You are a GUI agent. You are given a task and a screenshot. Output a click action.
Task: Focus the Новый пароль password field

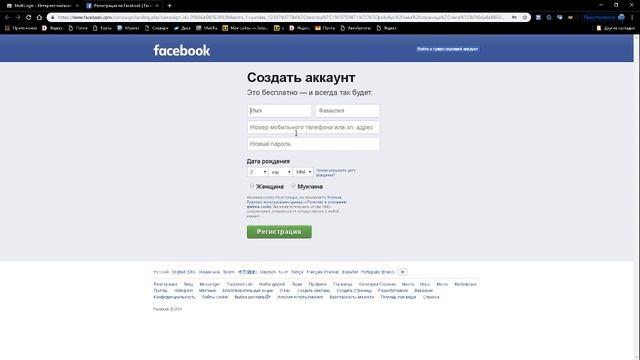(x=313, y=144)
